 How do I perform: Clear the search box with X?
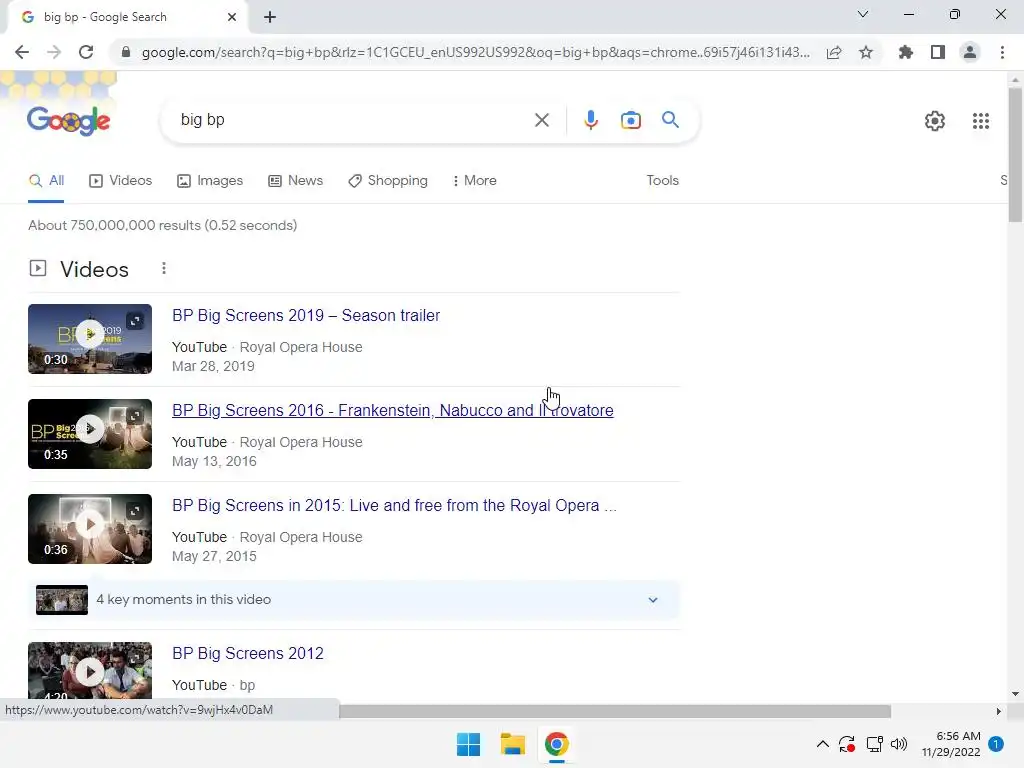point(541,120)
